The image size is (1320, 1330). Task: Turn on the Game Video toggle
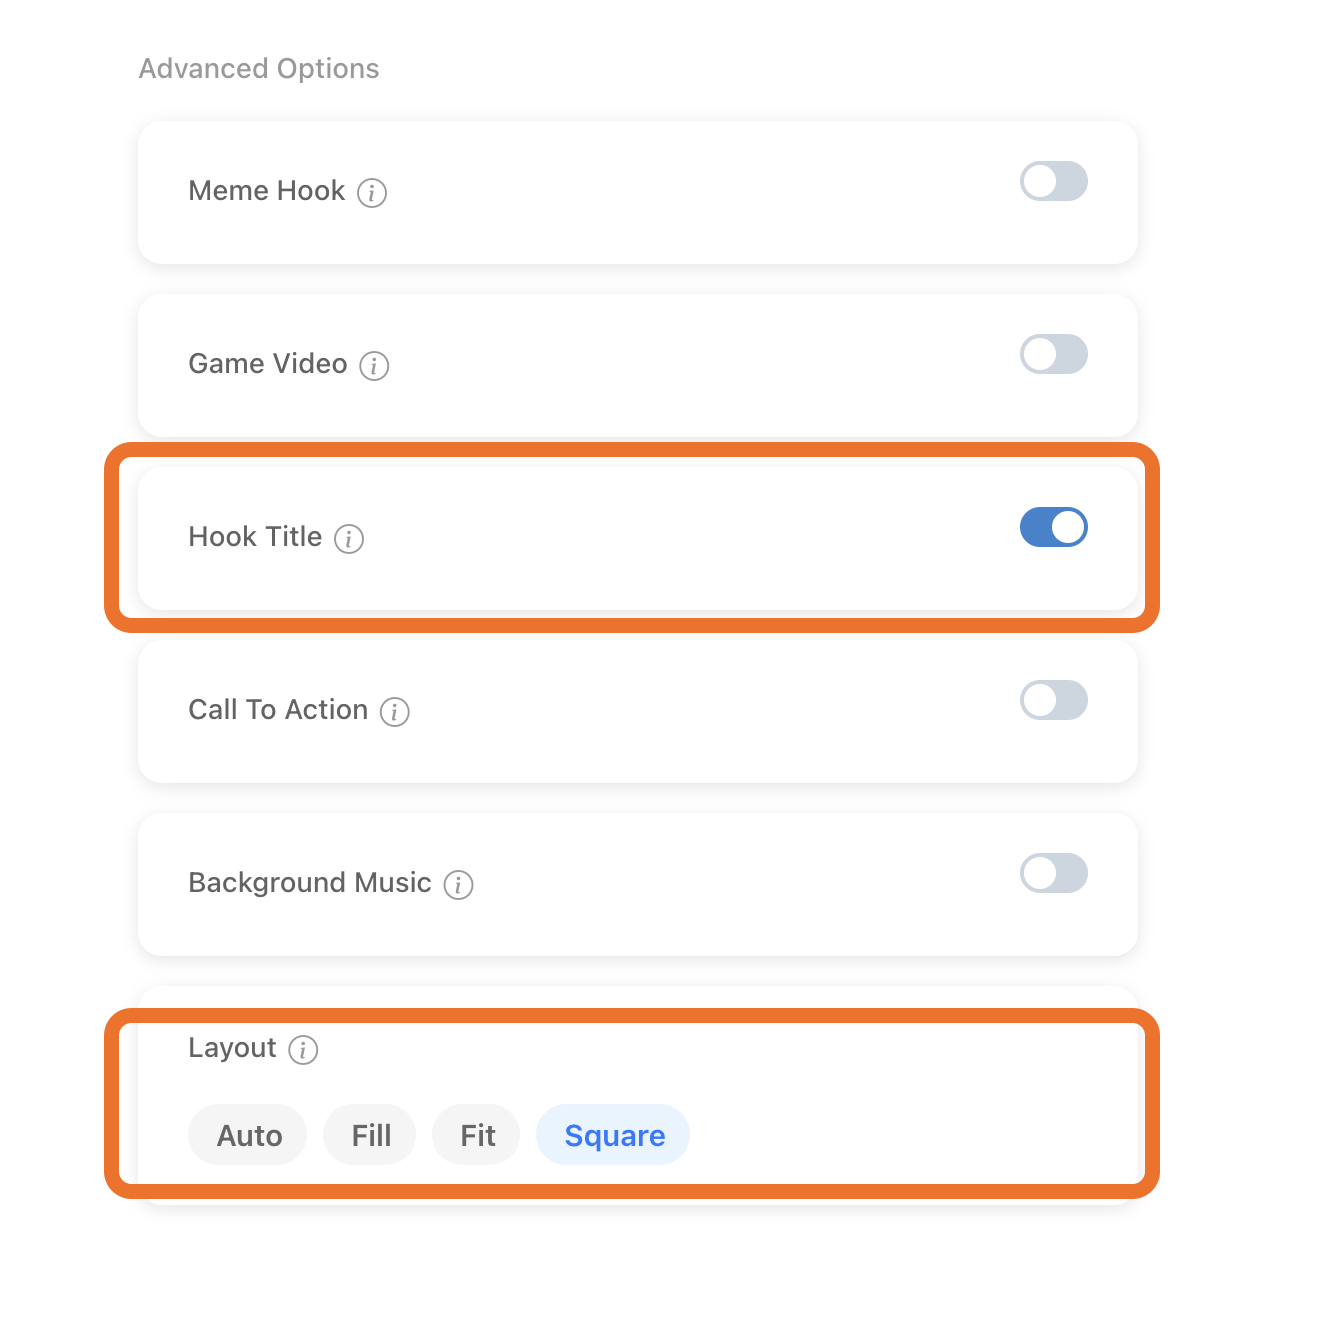click(1053, 354)
